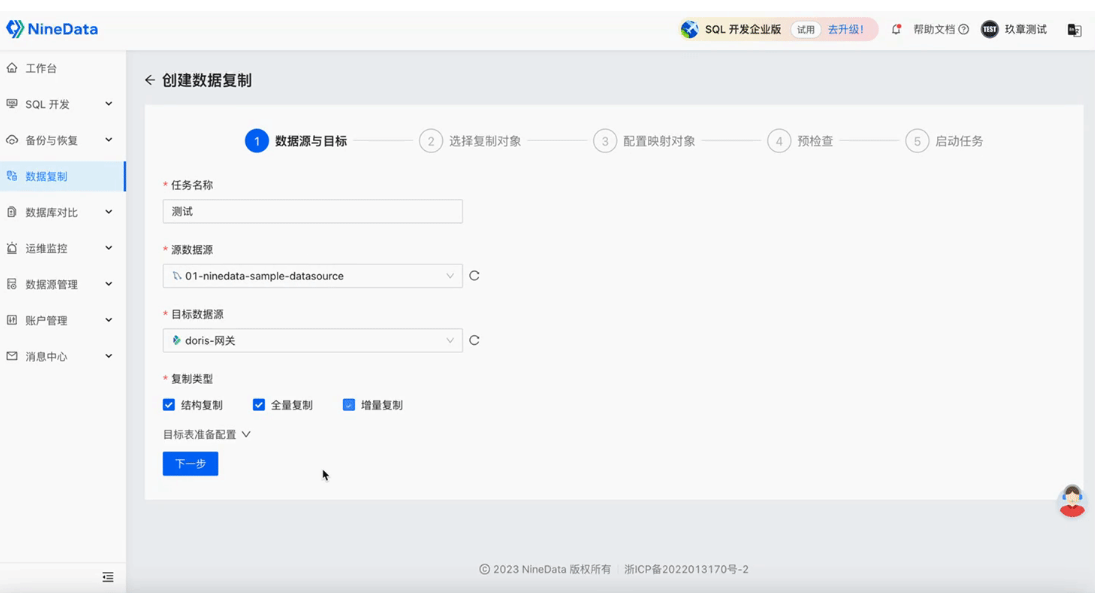Click the language switch icon at top right
This screenshot has width=1095, height=593.
coord(1074,29)
